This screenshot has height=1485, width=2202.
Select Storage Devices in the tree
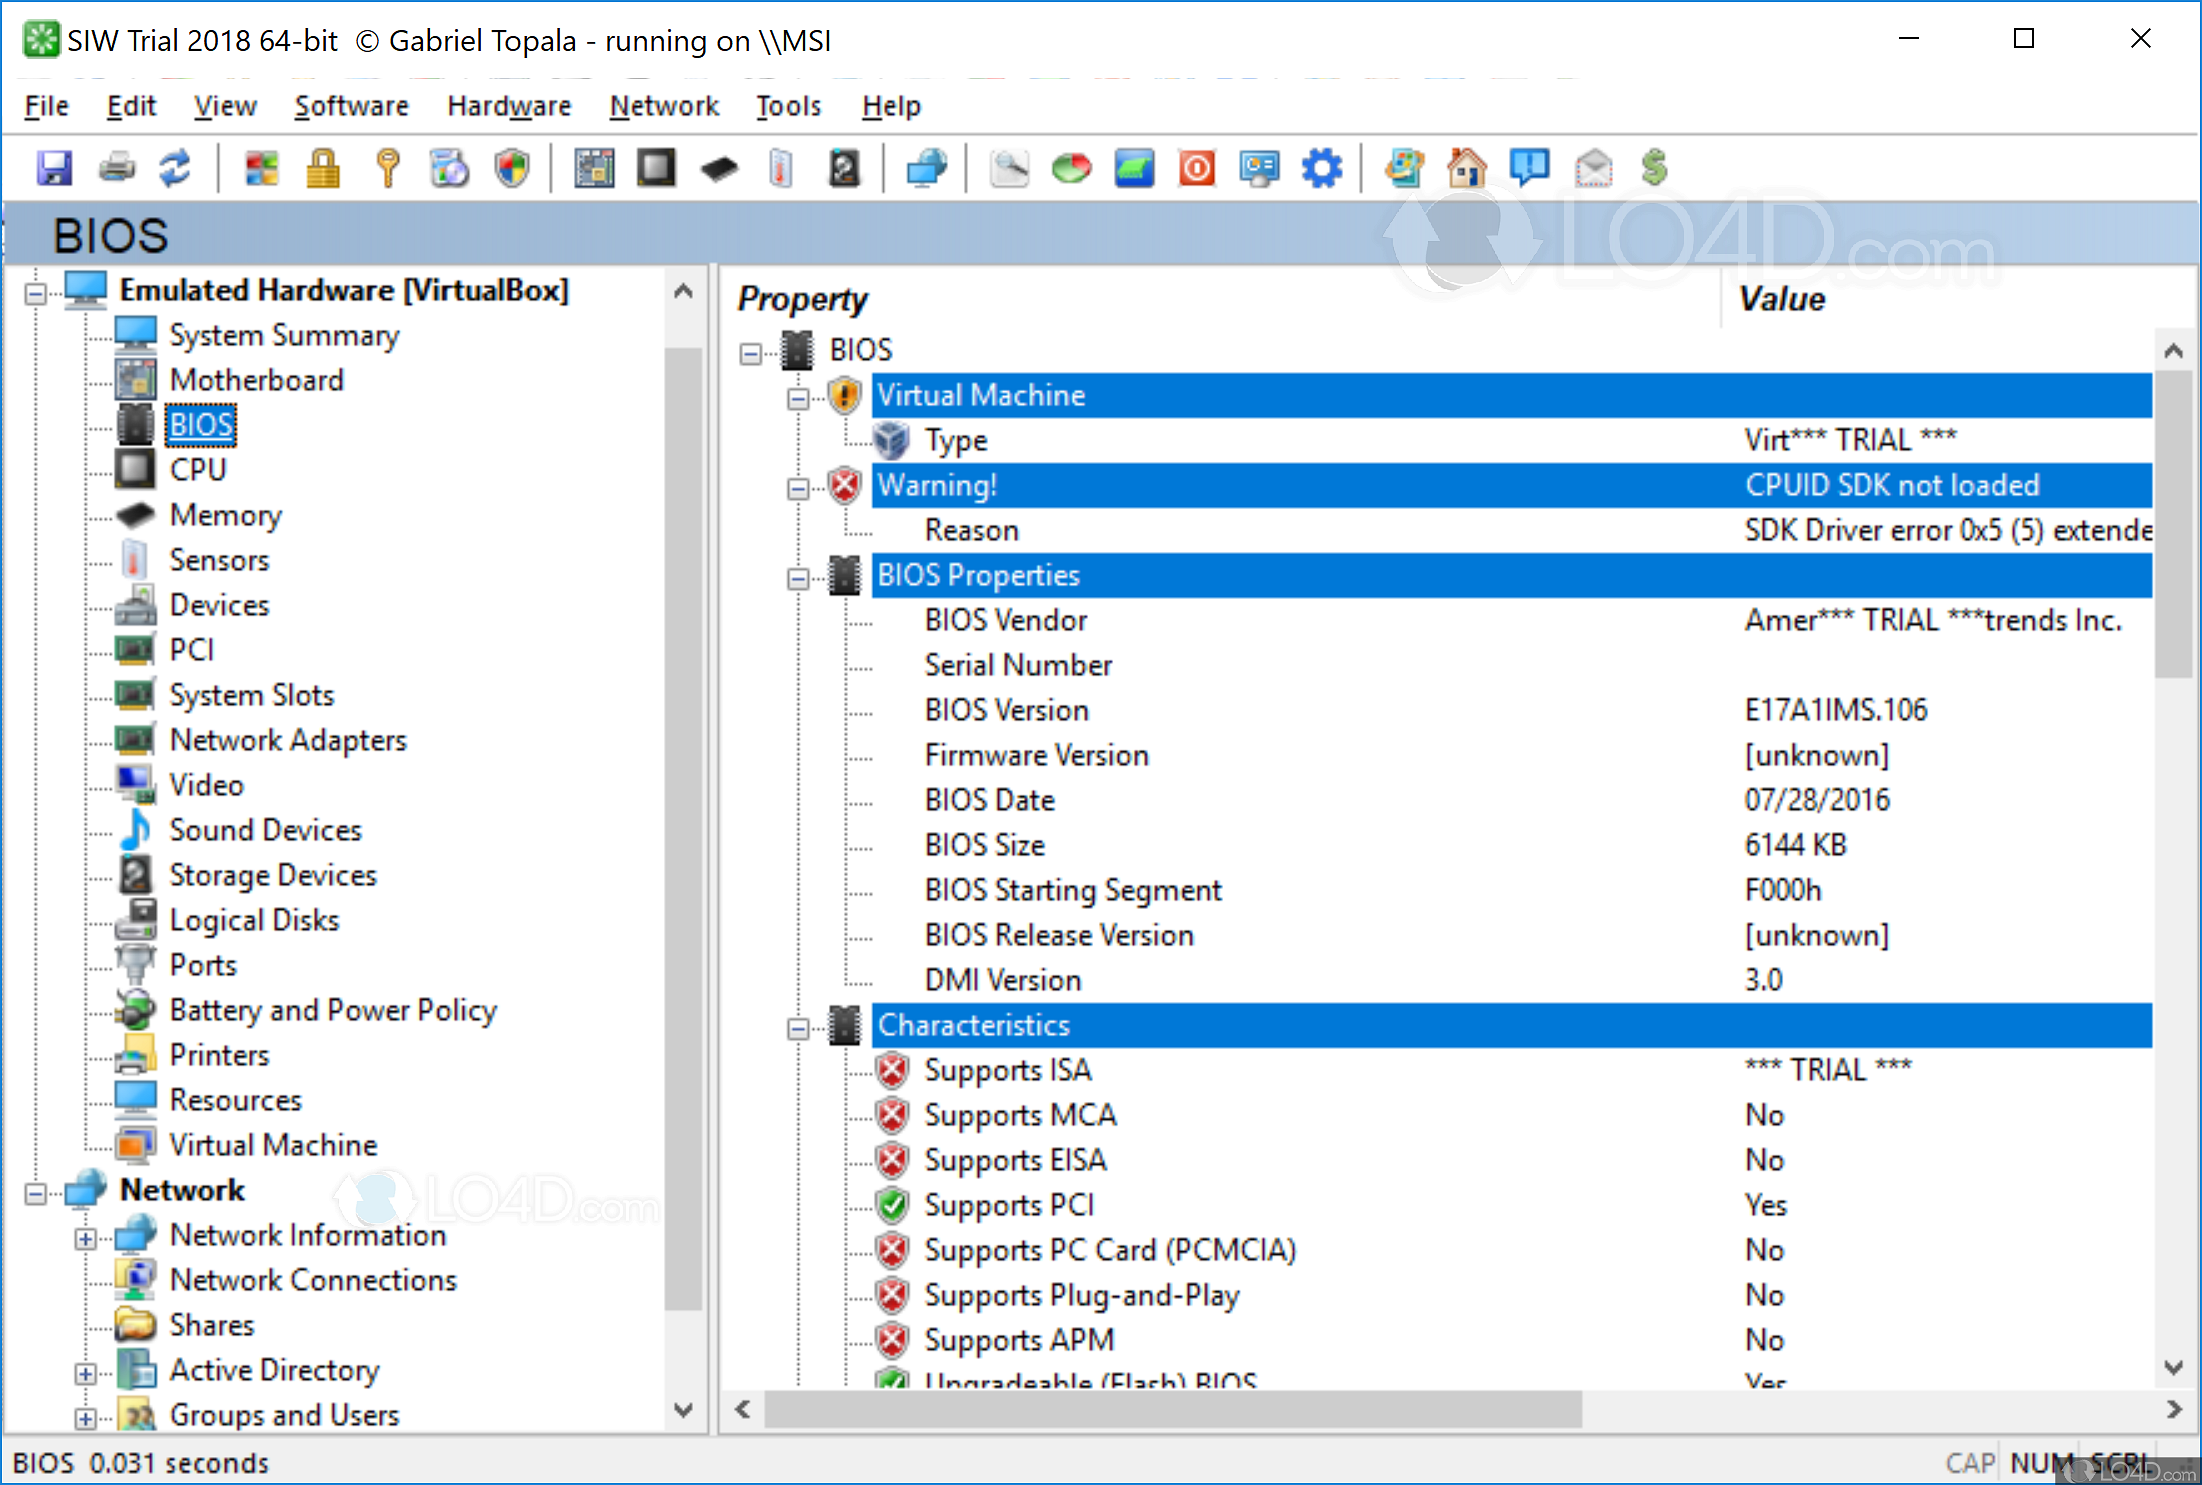pyautogui.click(x=272, y=875)
